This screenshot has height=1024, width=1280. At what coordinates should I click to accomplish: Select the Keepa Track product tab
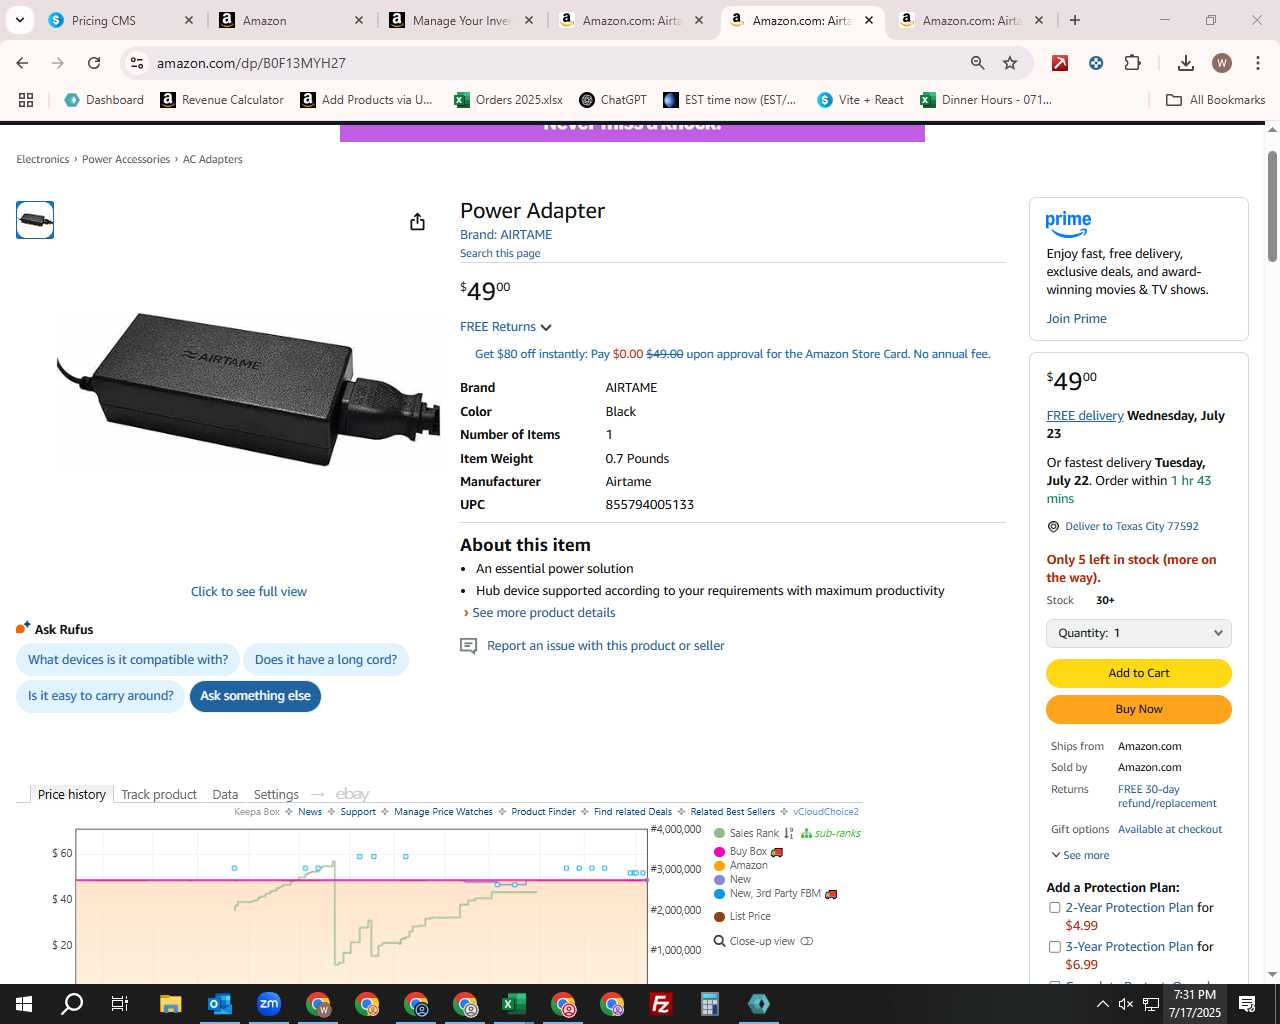coord(159,794)
